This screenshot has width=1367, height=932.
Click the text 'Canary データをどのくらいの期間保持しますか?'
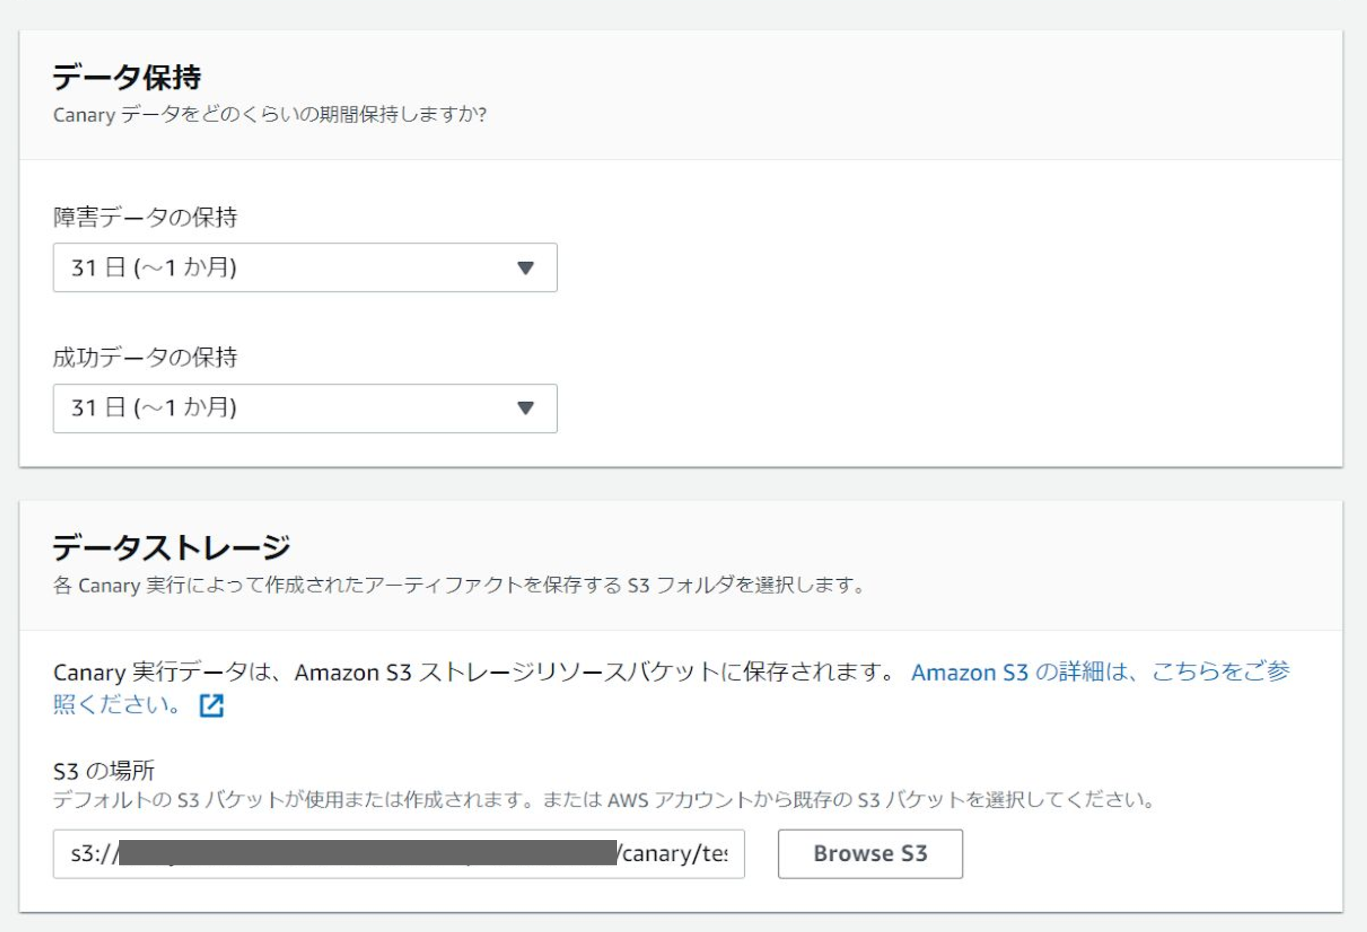[270, 115]
